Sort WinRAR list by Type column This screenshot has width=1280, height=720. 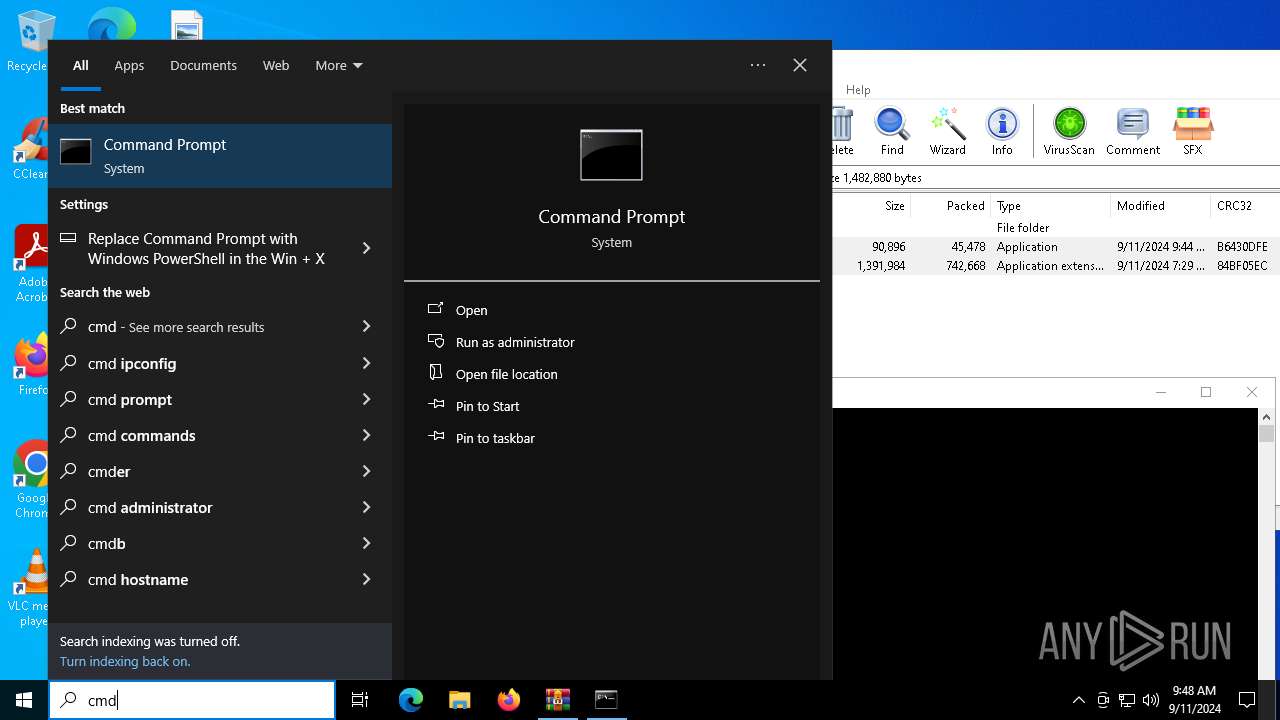1050,206
